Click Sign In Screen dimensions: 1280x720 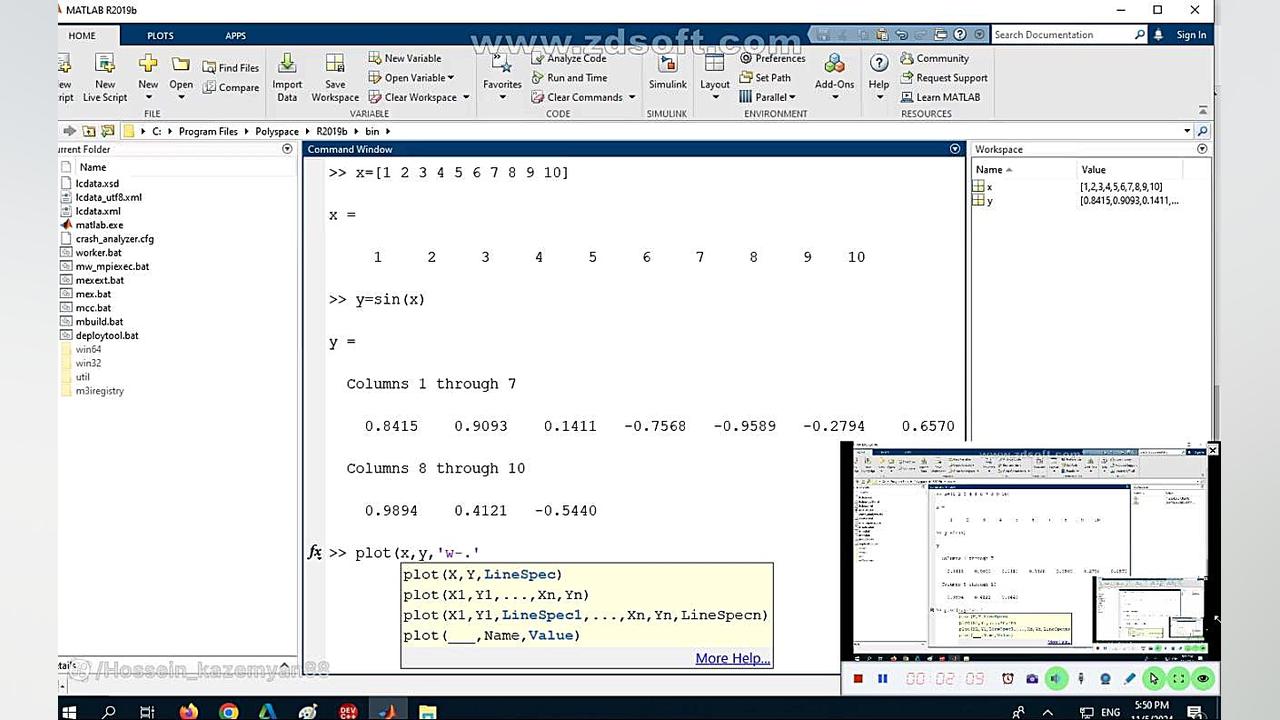click(1191, 35)
